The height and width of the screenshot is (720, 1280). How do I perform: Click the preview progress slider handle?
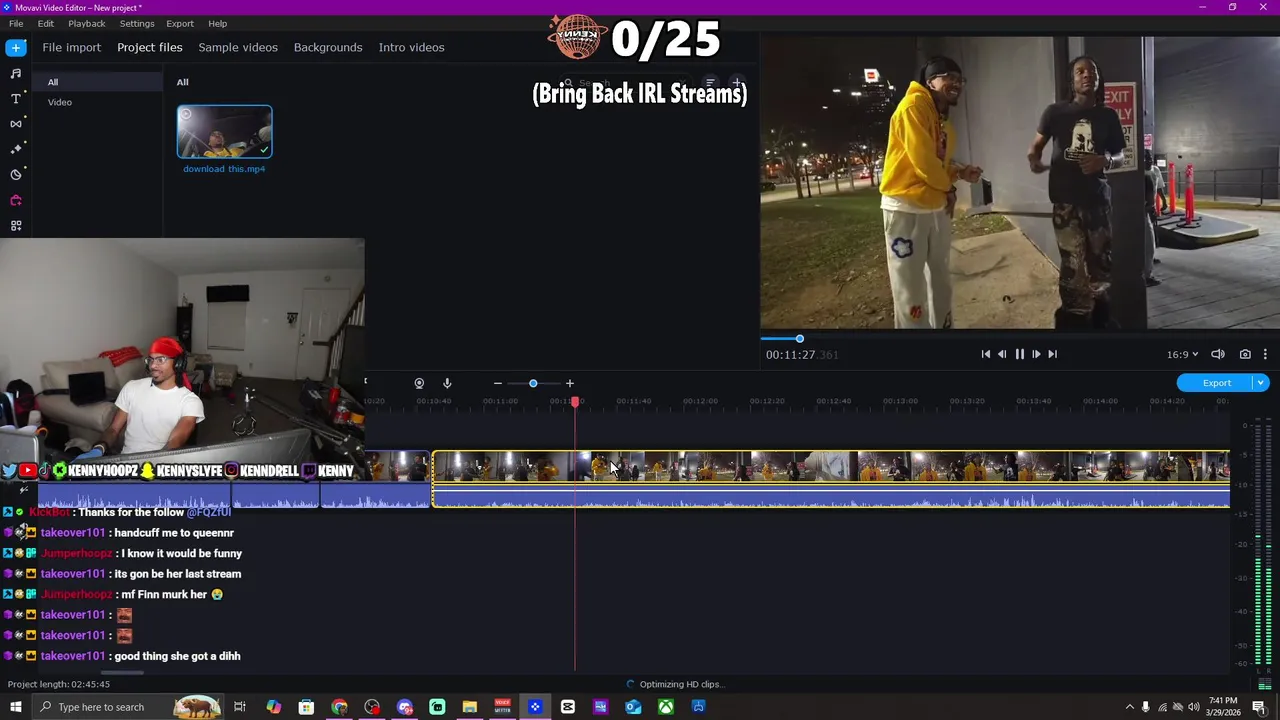(799, 339)
